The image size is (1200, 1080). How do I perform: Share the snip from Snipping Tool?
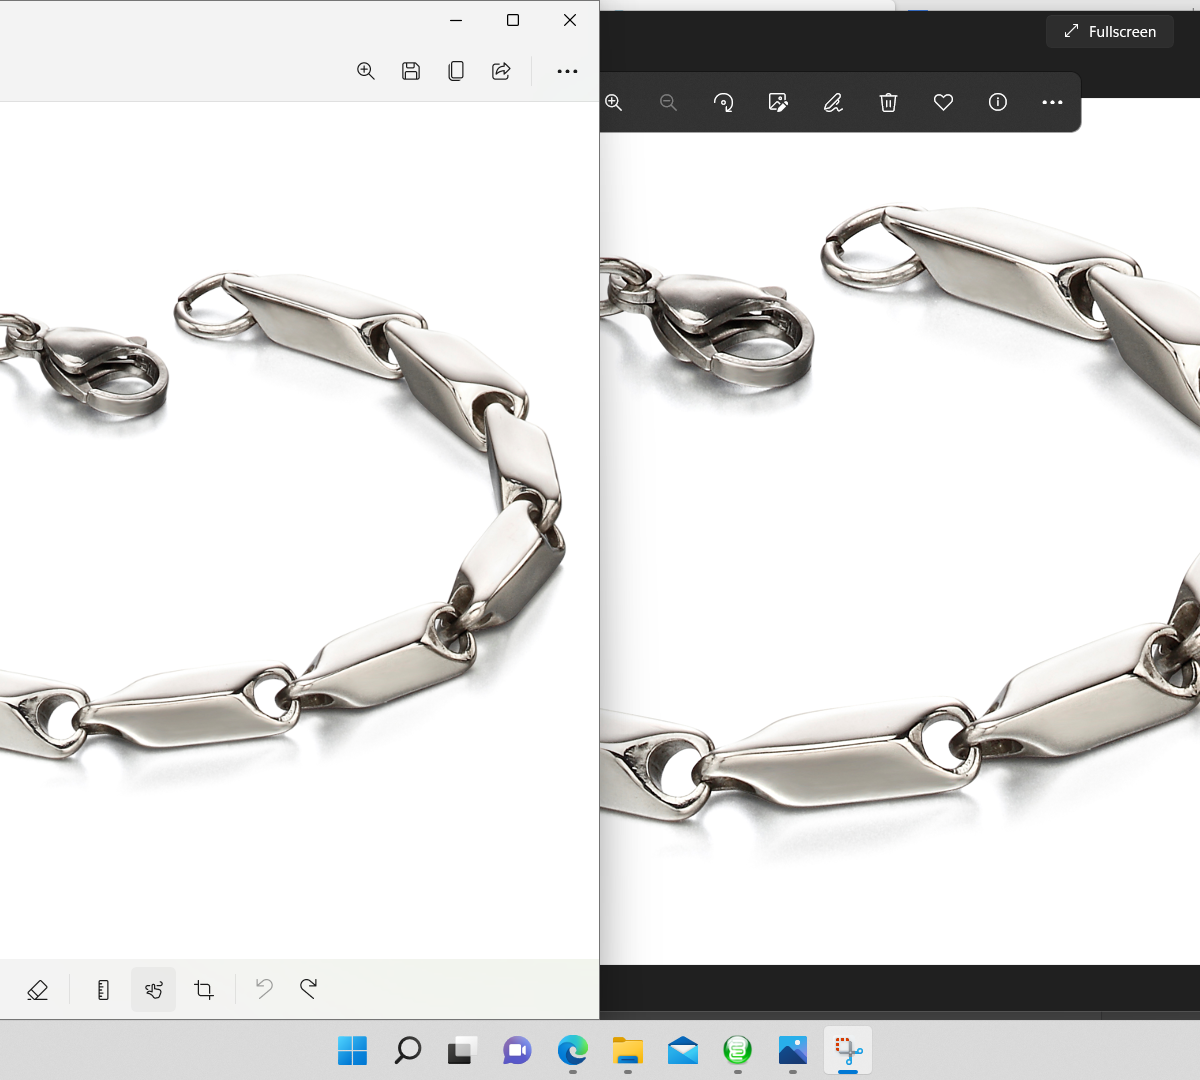pos(501,71)
